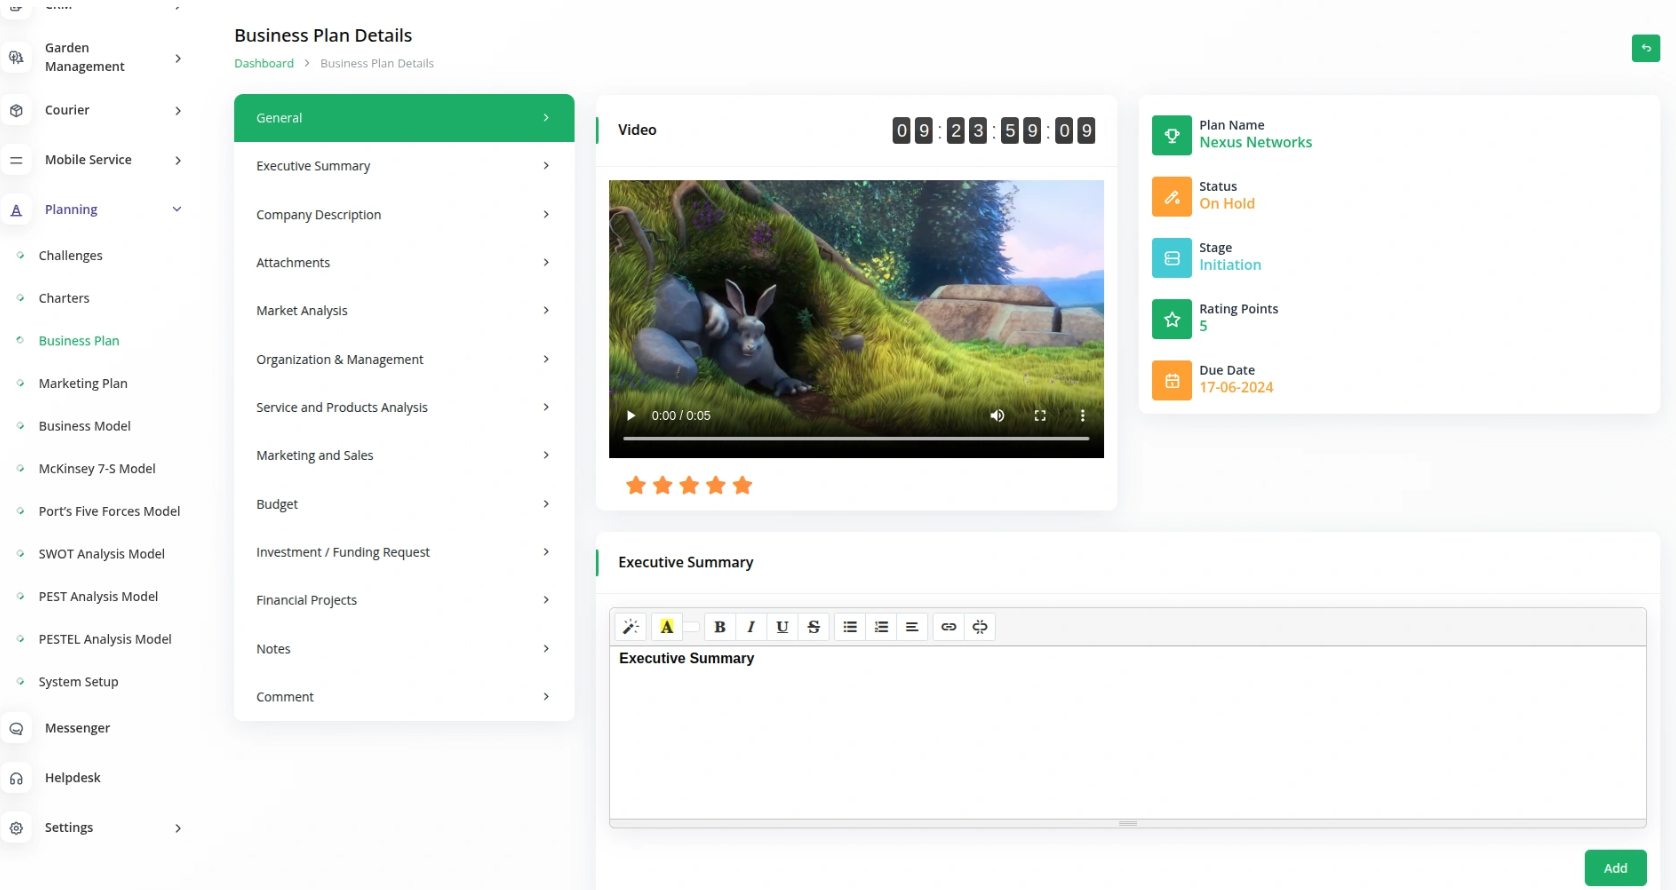Click the magic wand style icon in editor
This screenshot has height=890, width=1676.
tap(630, 627)
